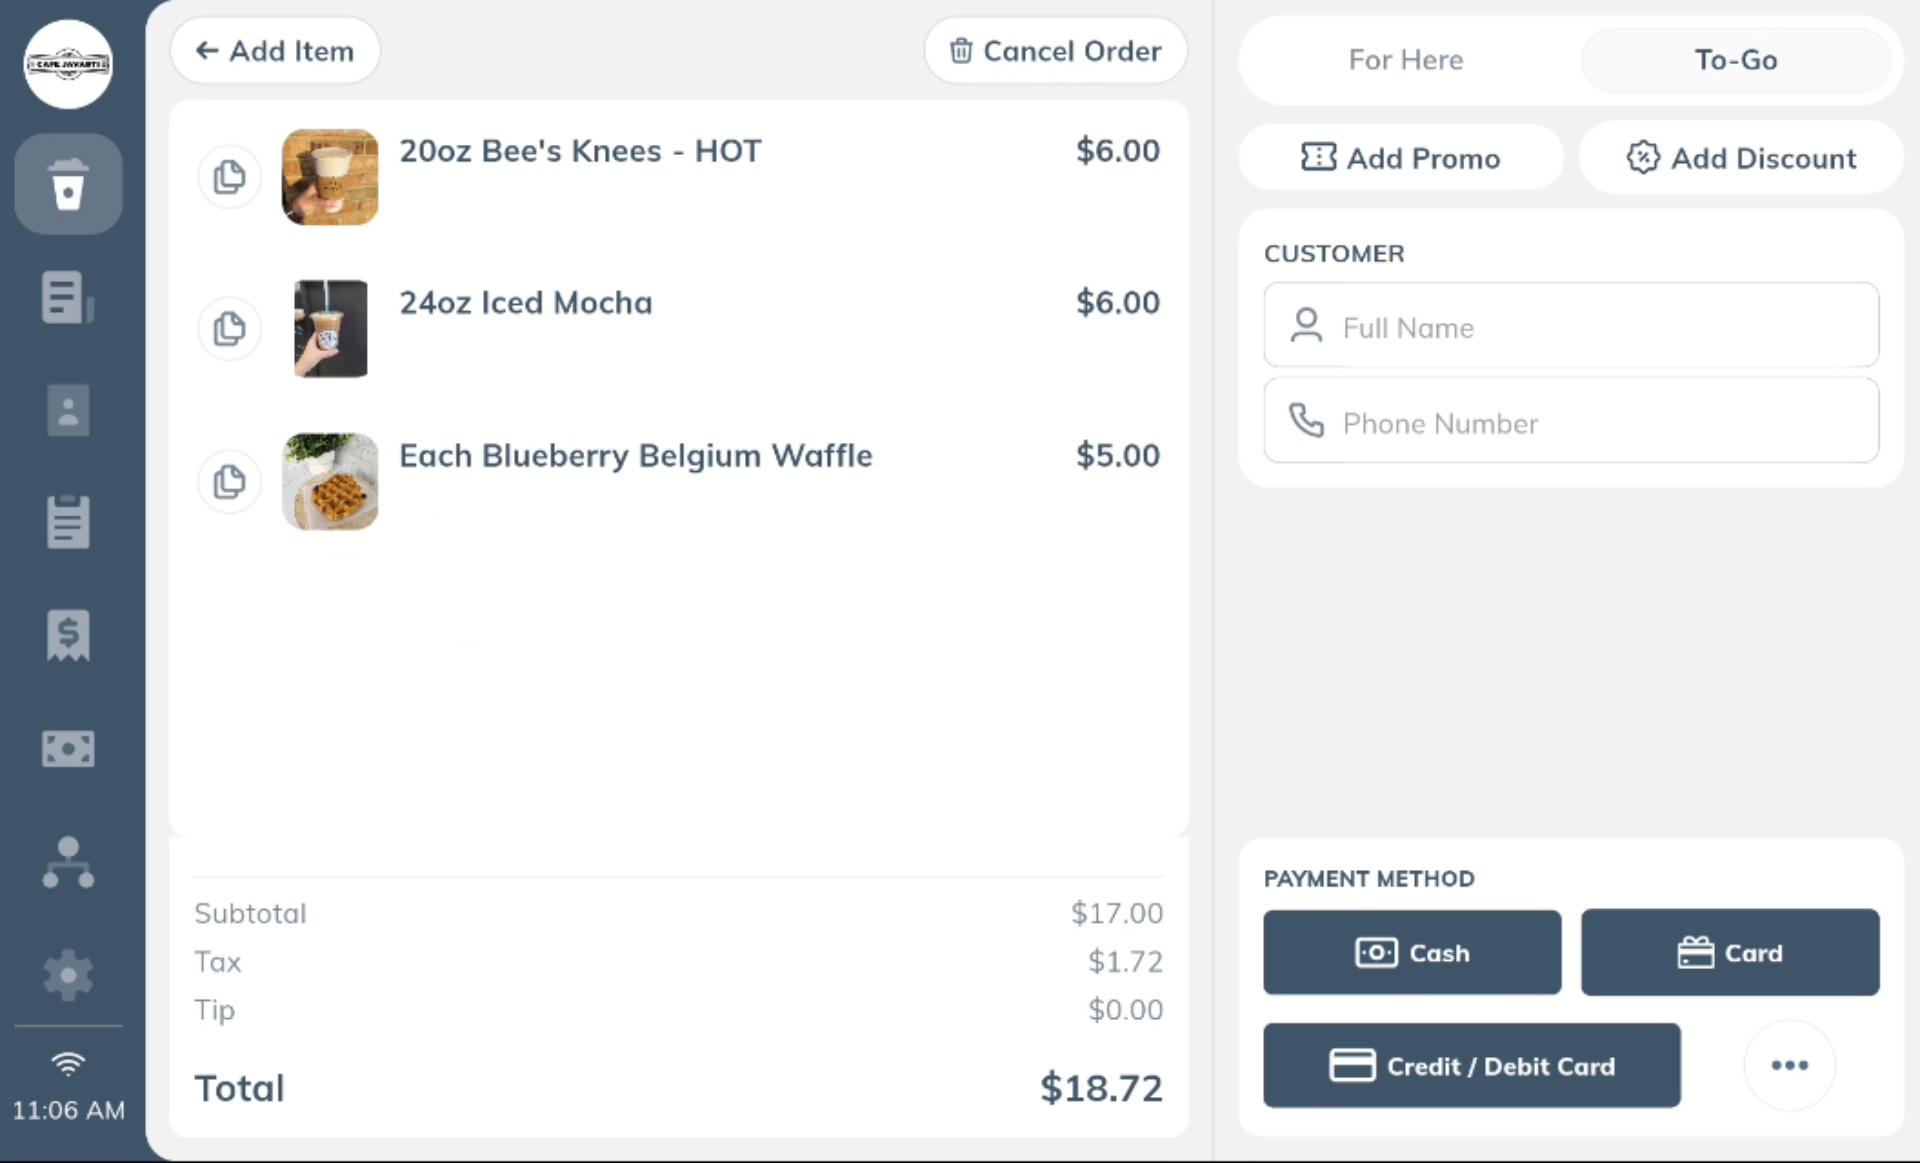
Task: Open the hierarchy network icon in sidebar
Action: tap(68, 862)
